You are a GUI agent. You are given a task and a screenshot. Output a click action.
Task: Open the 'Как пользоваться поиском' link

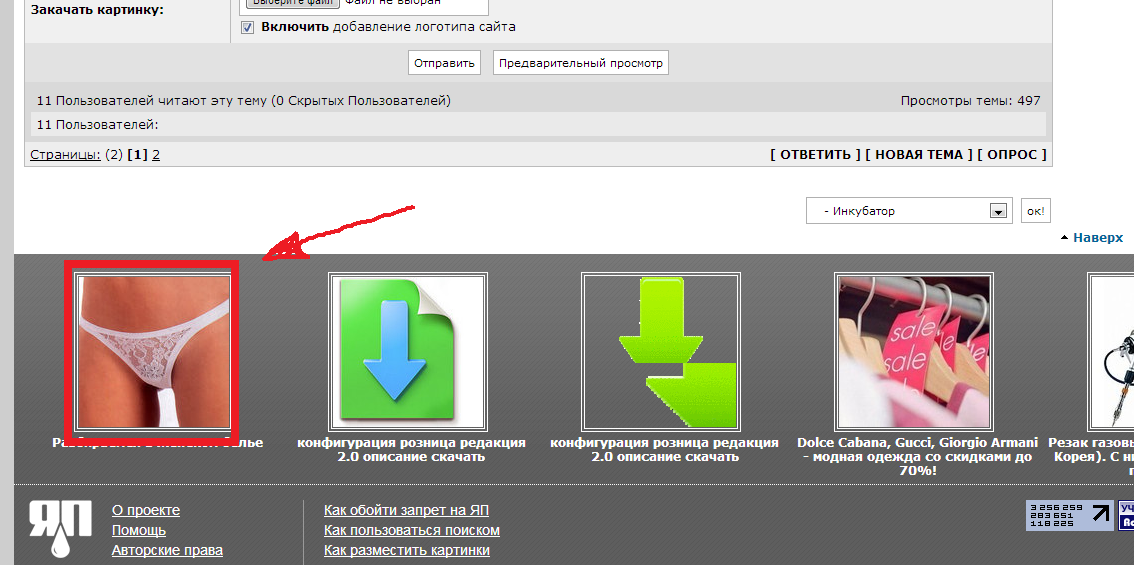click(412, 530)
